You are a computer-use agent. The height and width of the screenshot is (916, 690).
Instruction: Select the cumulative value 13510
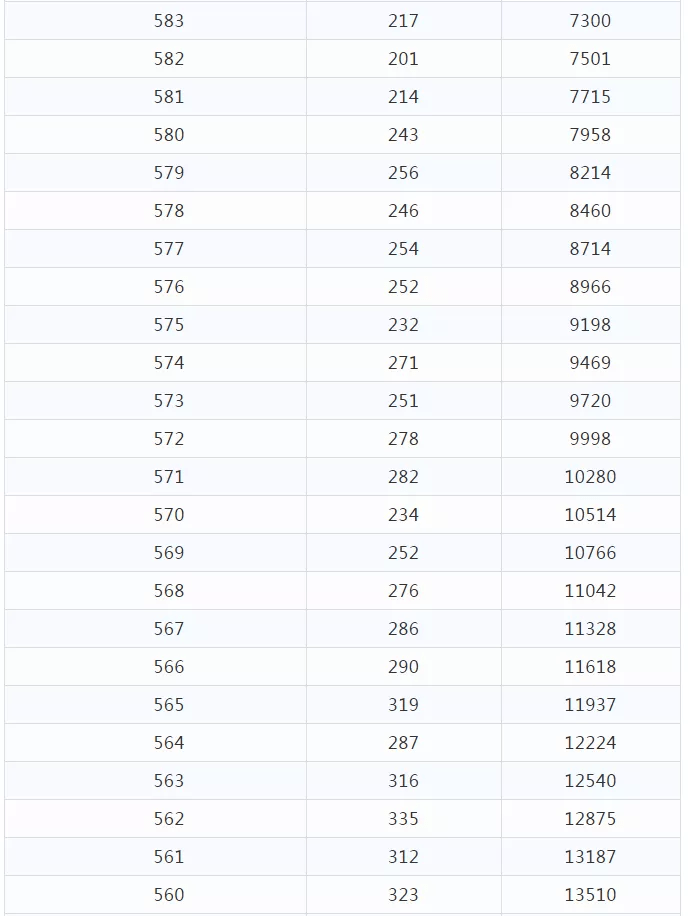[x=590, y=894]
